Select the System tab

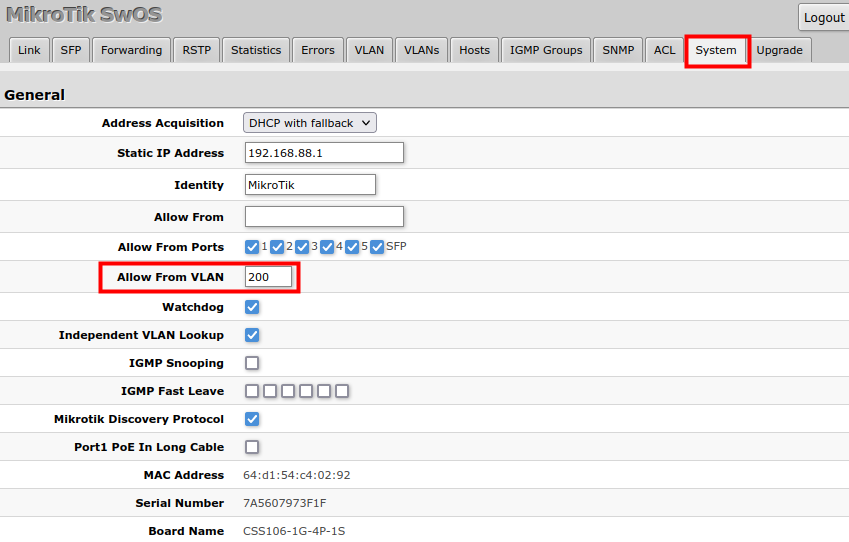716,50
